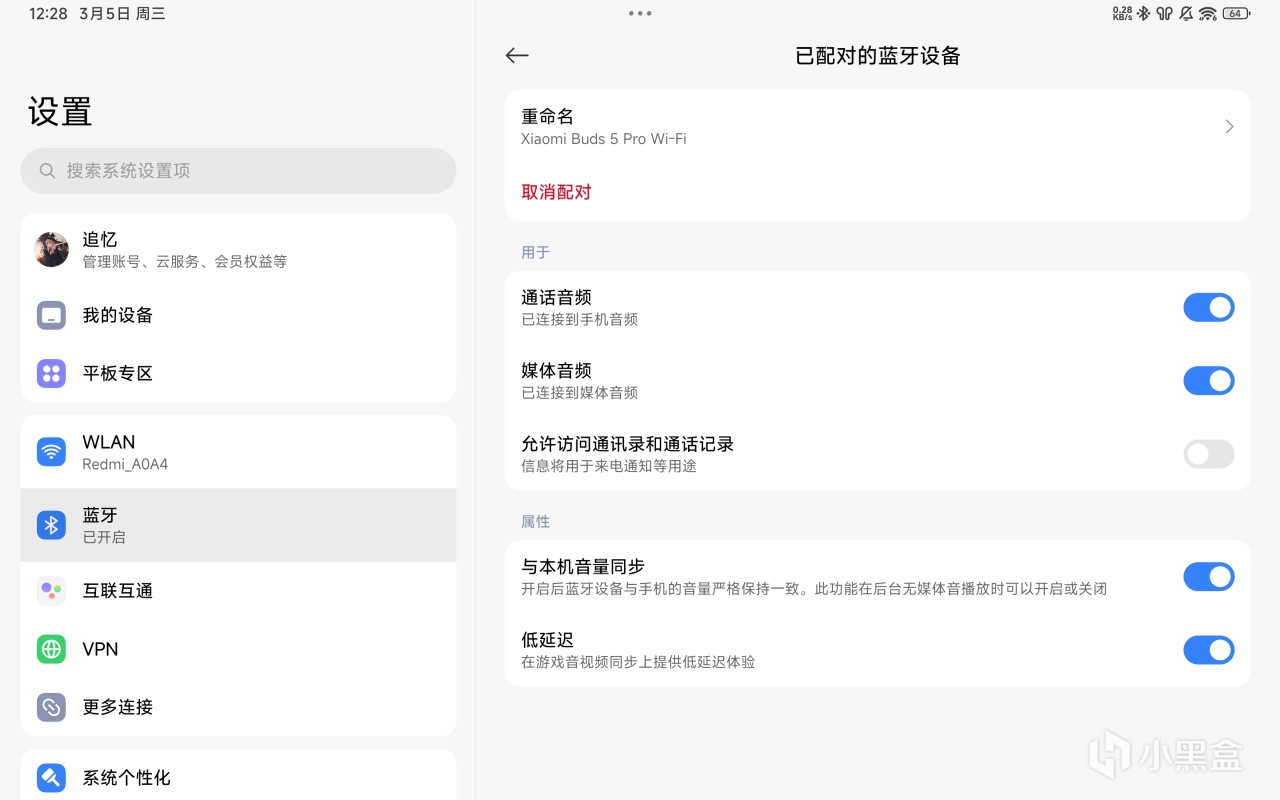Open the 追忆 account profile entry
Viewport: 1280px width, 800px height.
pyautogui.click(x=238, y=249)
